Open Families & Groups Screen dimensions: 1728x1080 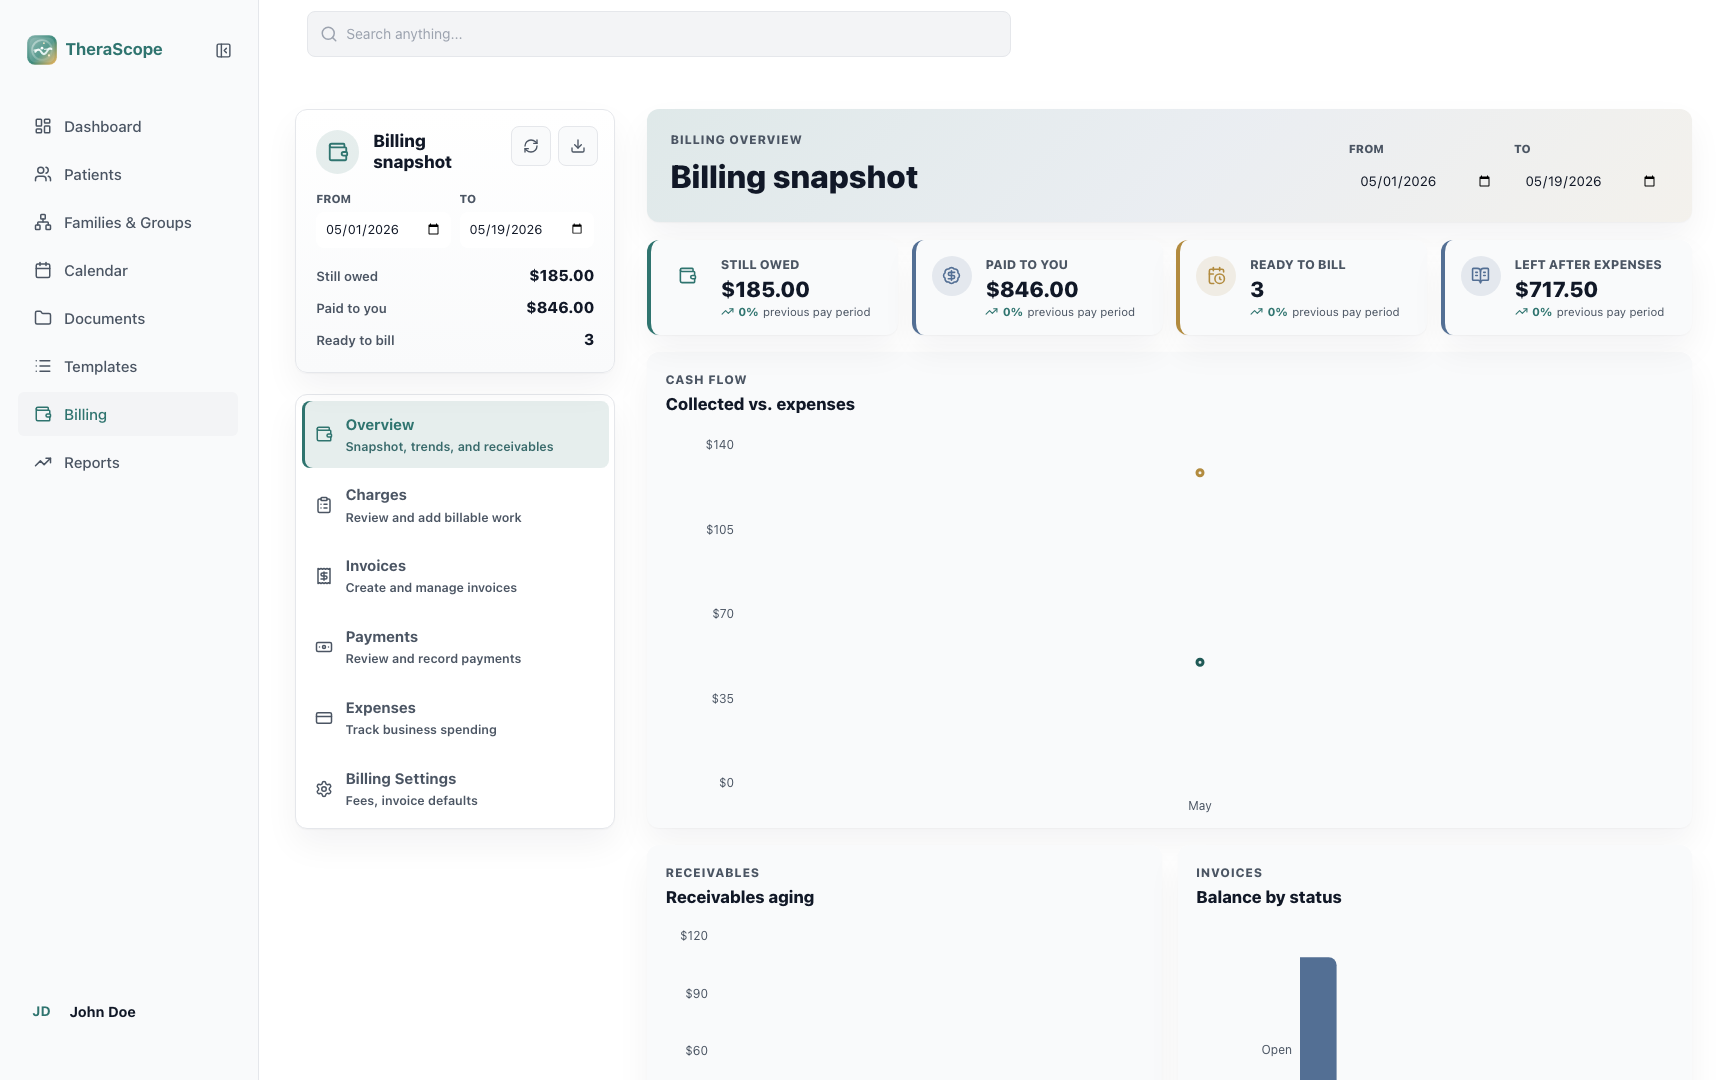click(x=128, y=222)
